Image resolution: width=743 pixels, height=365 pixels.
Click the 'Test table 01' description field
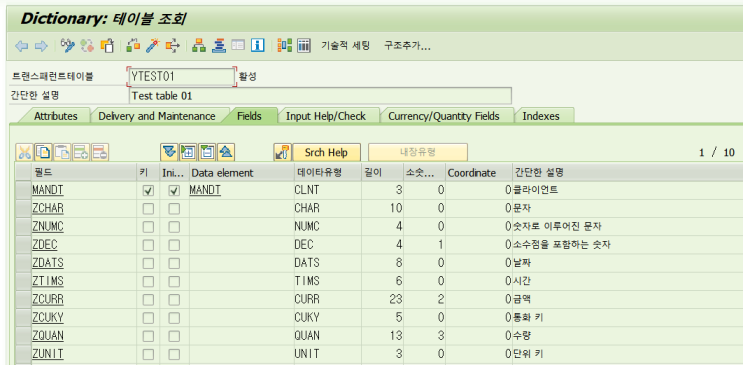coord(320,96)
